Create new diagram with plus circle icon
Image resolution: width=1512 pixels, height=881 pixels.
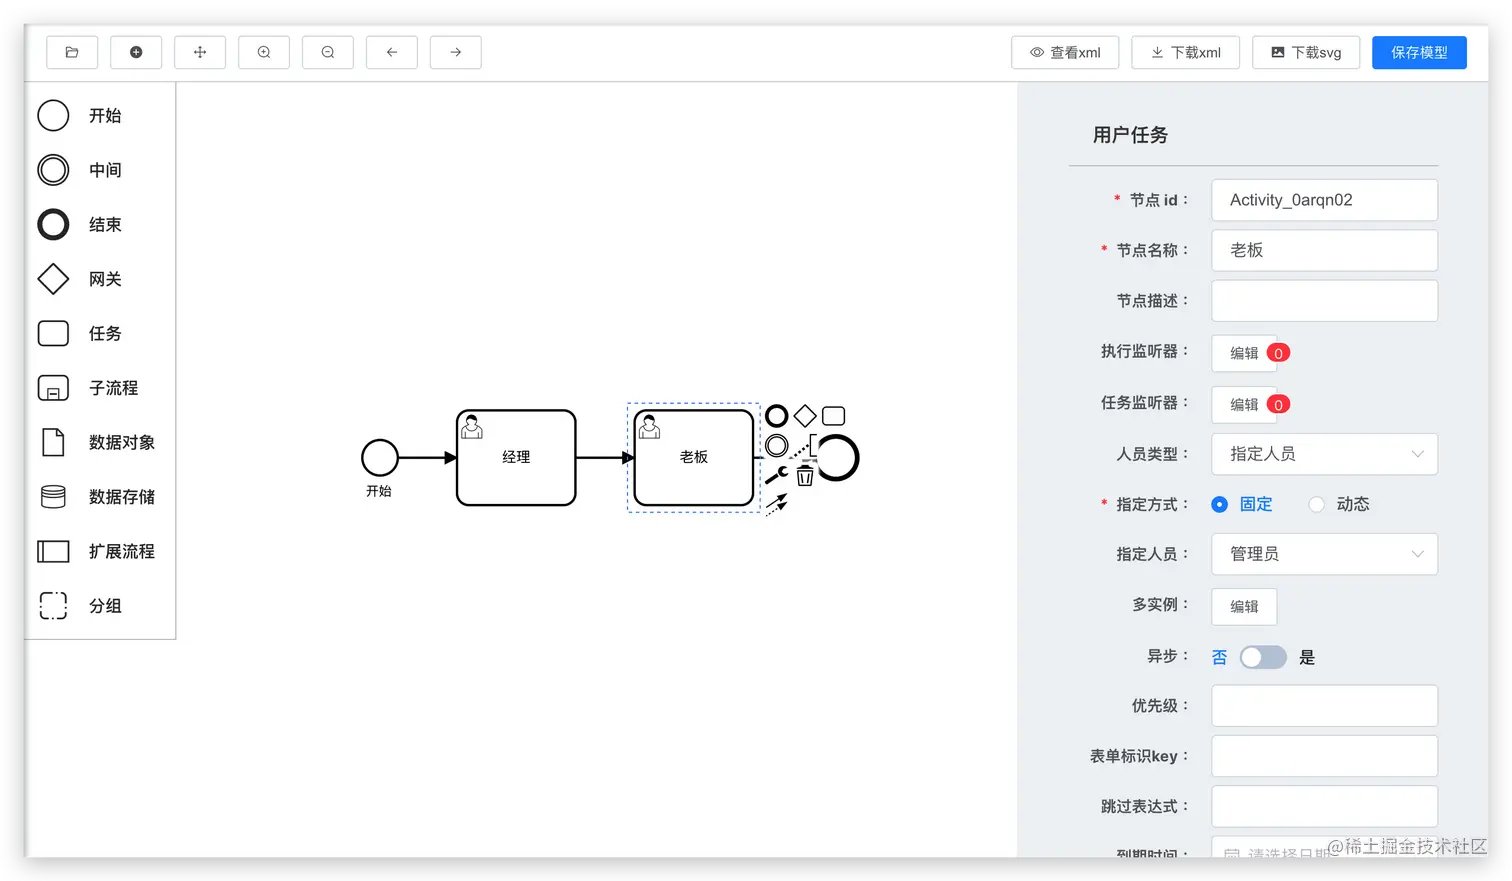pyautogui.click(x=136, y=52)
